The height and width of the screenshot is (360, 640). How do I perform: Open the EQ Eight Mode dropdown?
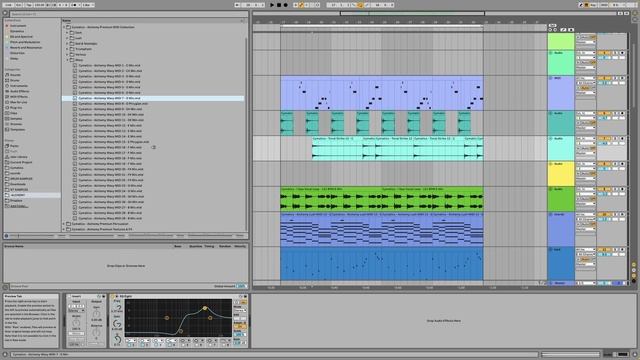coord(240,311)
